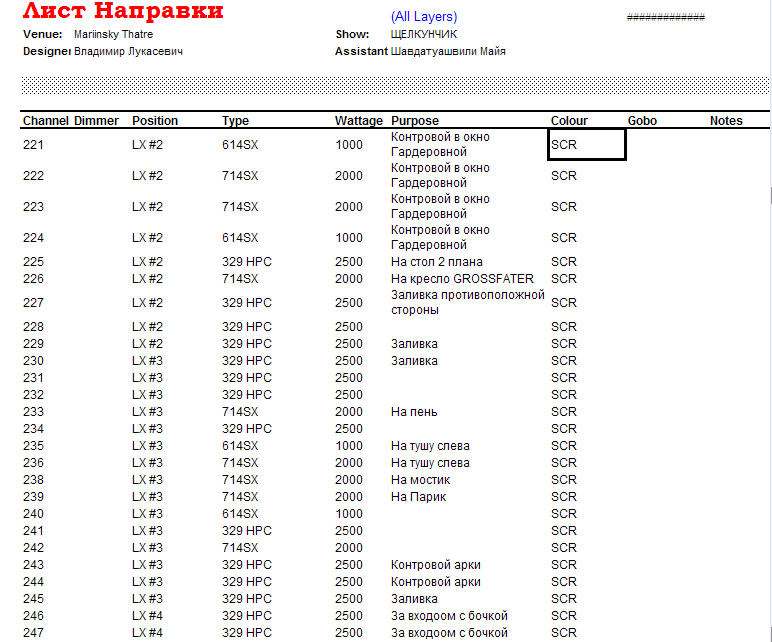Click the 'LX #4' position for channel 246
Screen dimensions: 772x642
click(x=147, y=616)
